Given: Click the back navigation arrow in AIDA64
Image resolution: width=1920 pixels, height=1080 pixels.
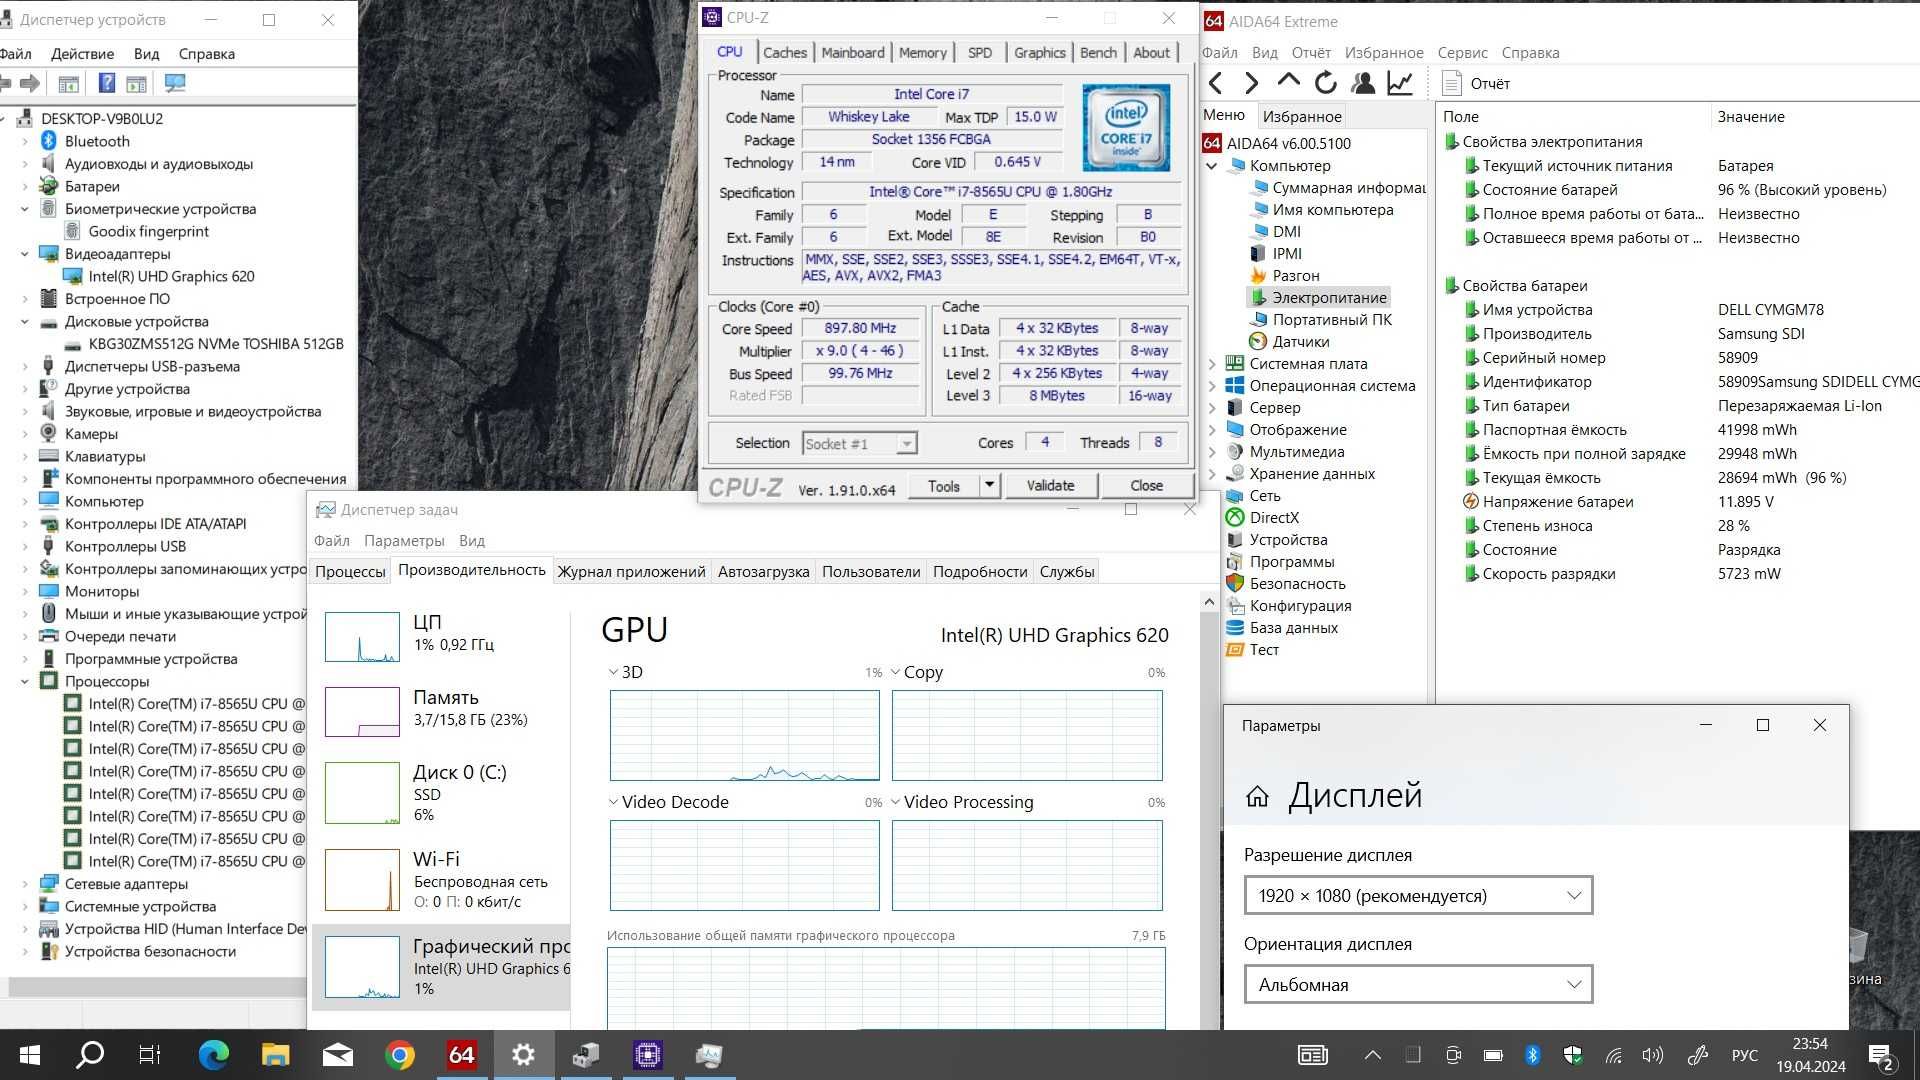Looking at the screenshot, I should [1215, 82].
